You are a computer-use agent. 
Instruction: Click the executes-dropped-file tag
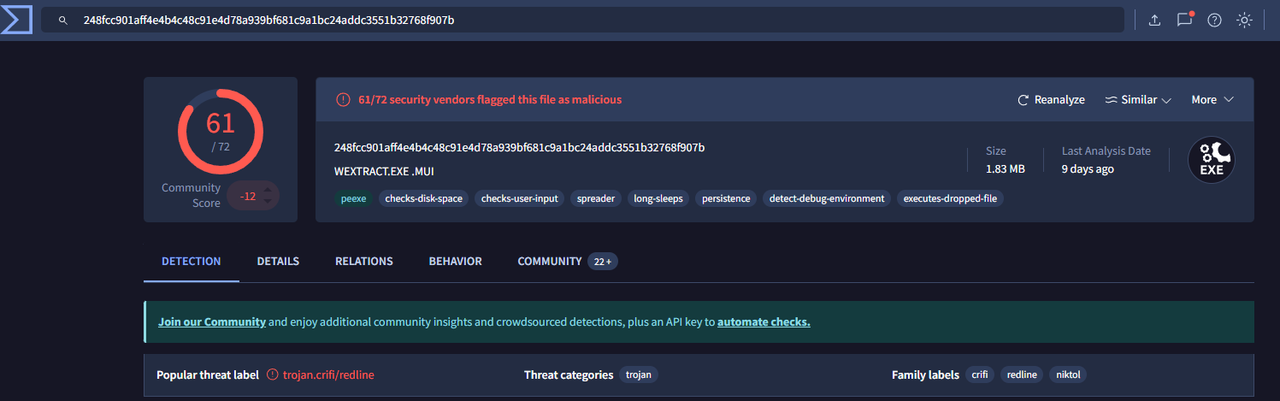[951, 198]
